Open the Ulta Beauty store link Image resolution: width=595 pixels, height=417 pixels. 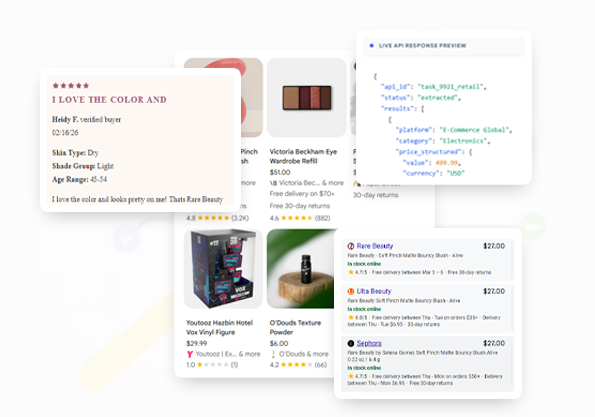374,291
